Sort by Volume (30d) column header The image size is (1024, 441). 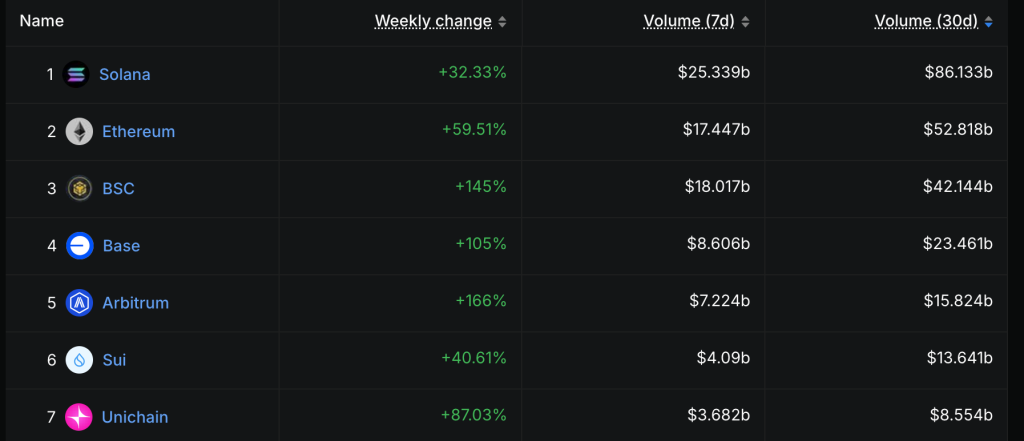(x=926, y=22)
